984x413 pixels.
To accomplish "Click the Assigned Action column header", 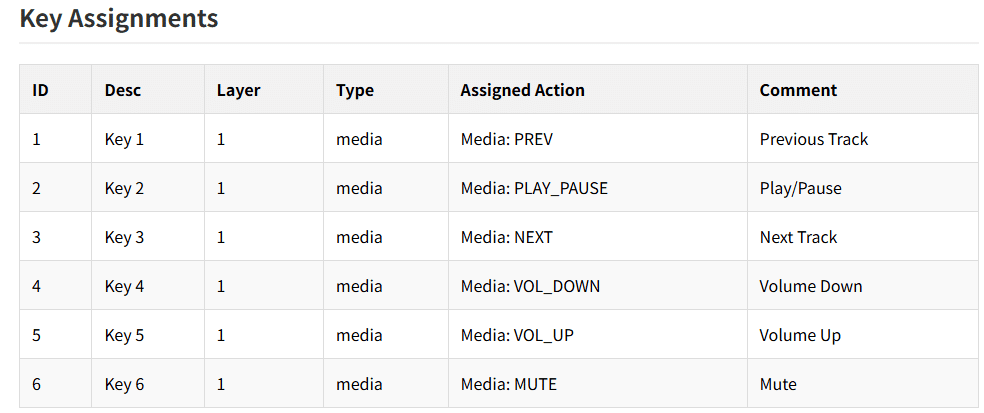I will click(x=598, y=89).
